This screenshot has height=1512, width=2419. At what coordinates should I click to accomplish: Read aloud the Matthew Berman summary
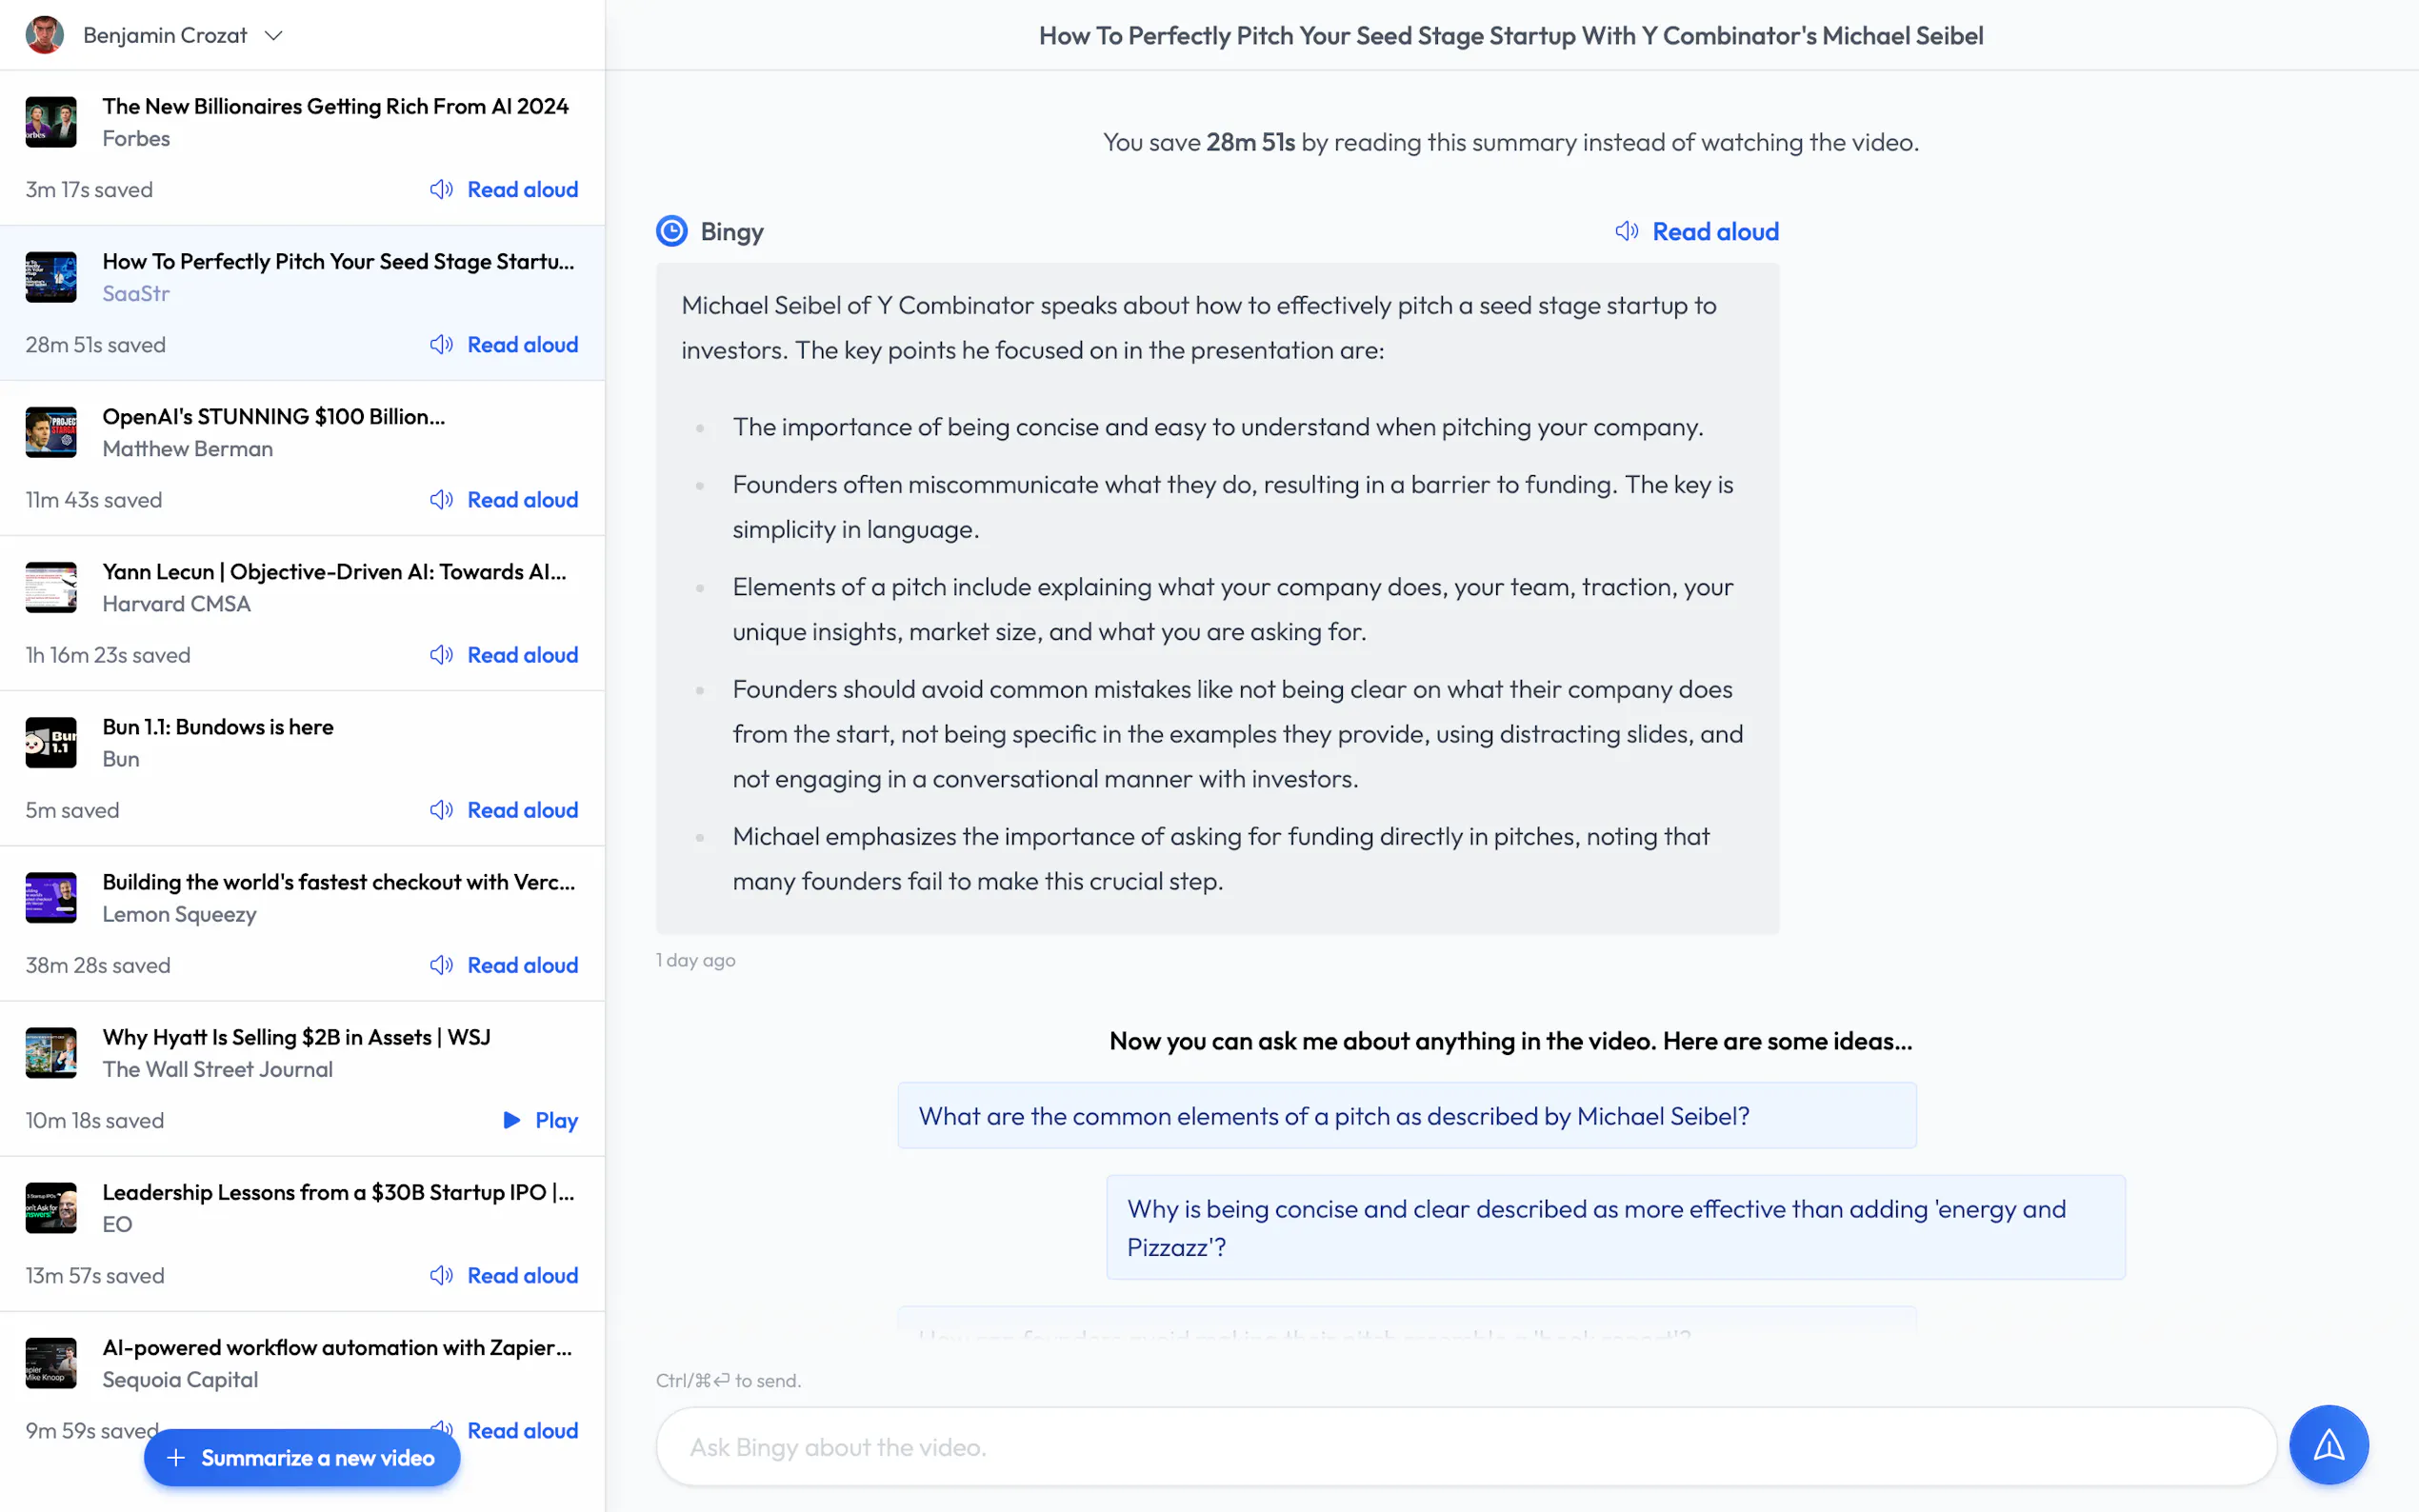pos(521,500)
